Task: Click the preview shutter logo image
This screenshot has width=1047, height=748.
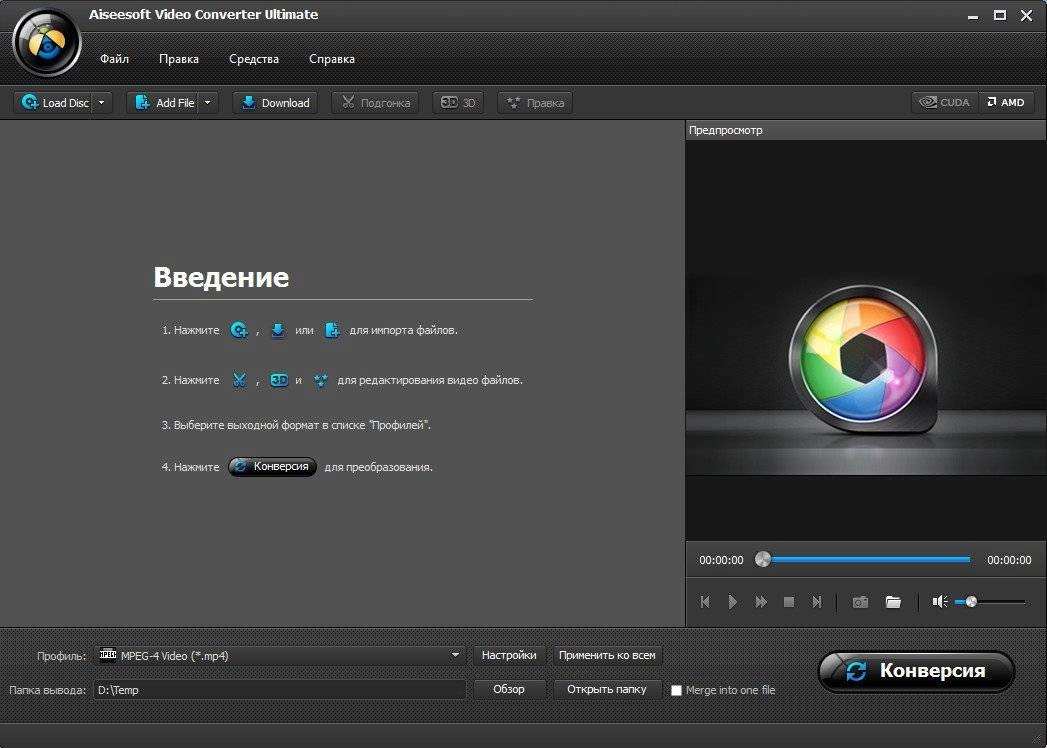Action: pyautogui.click(x=861, y=361)
